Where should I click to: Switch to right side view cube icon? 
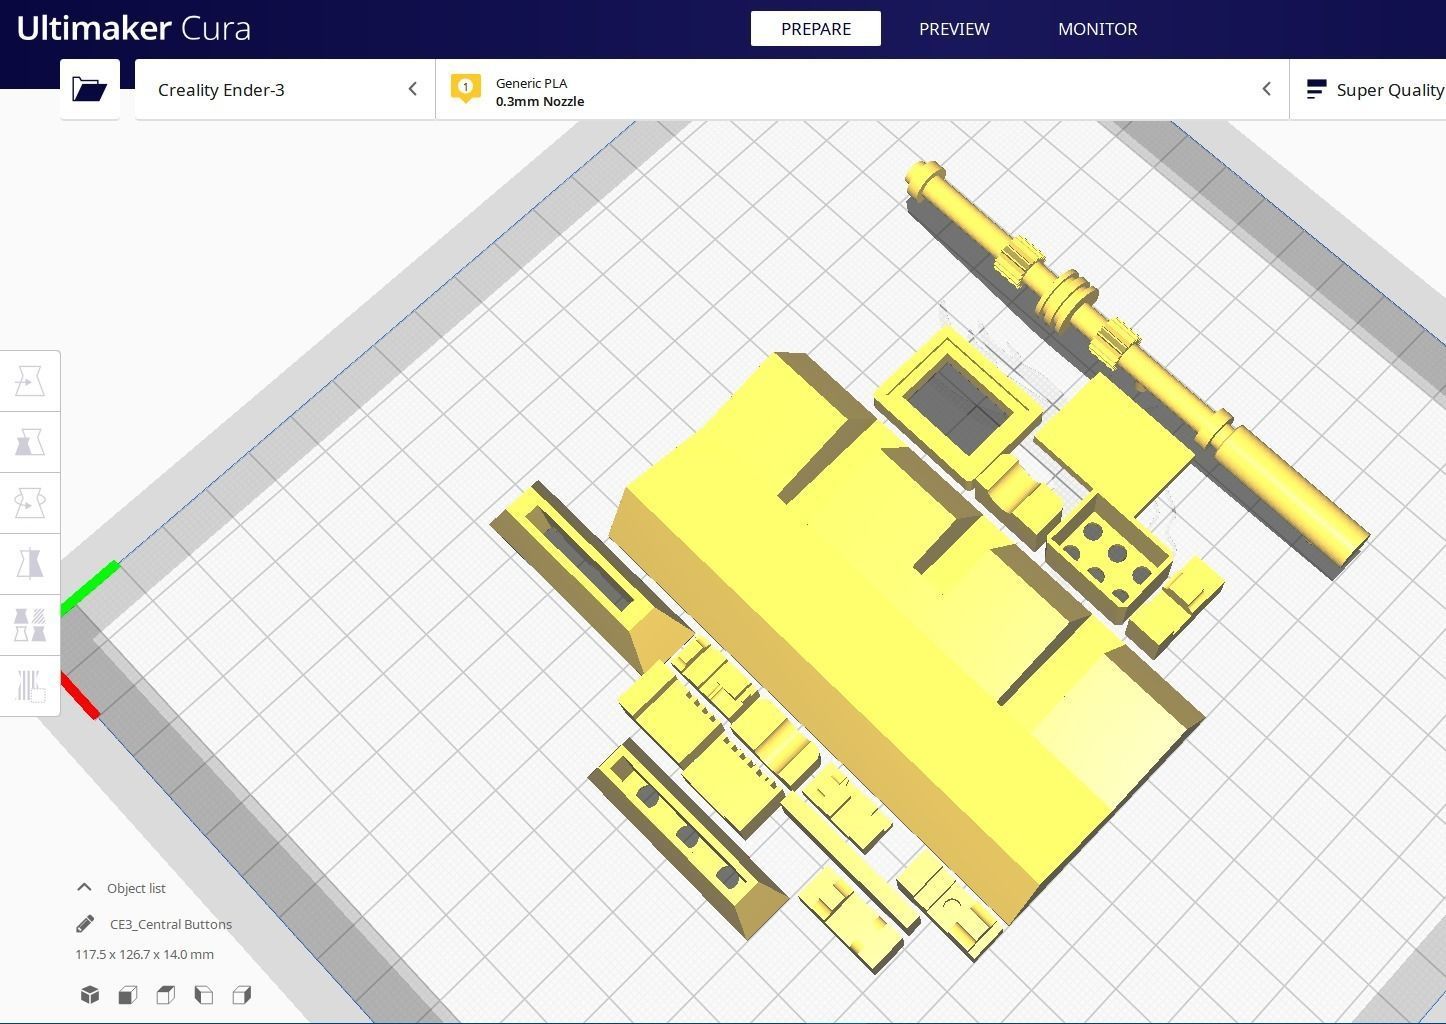(x=242, y=994)
